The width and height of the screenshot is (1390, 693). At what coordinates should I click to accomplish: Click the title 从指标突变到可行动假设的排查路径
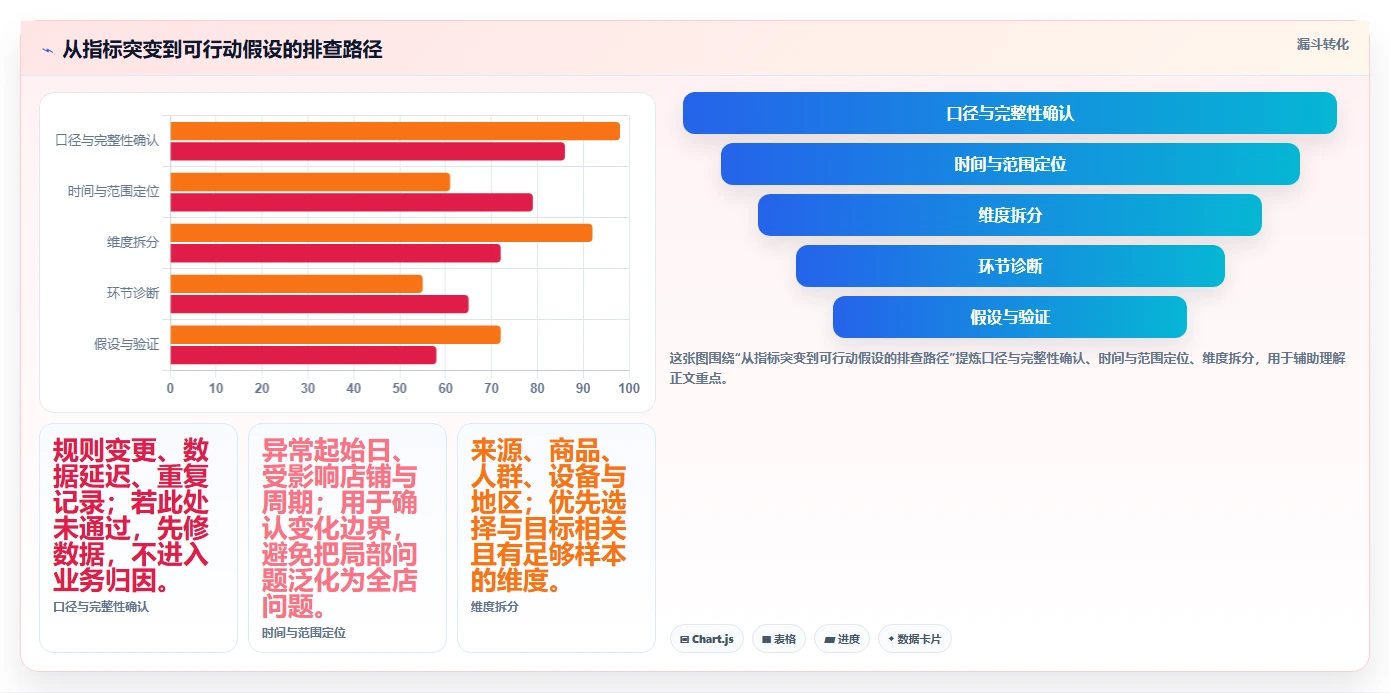point(222,49)
